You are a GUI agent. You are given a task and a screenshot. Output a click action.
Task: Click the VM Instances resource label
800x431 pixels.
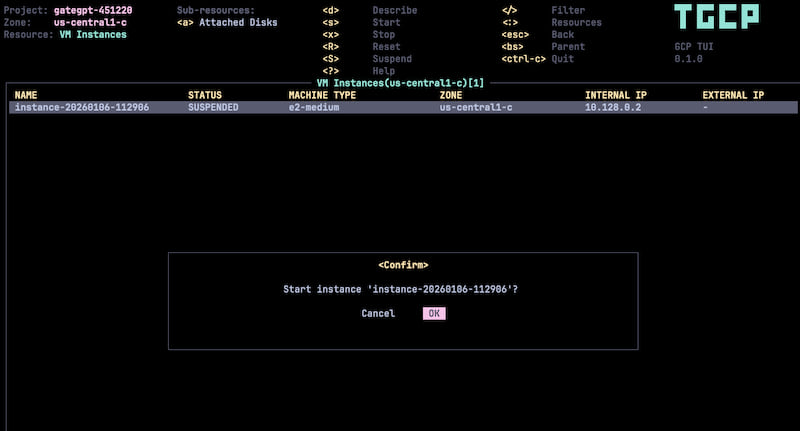point(93,35)
